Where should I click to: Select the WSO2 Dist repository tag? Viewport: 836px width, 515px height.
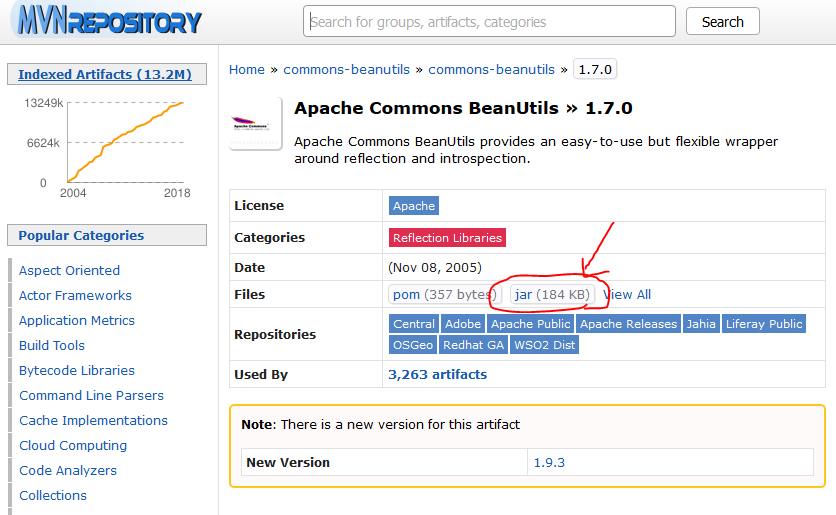[x=544, y=345]
